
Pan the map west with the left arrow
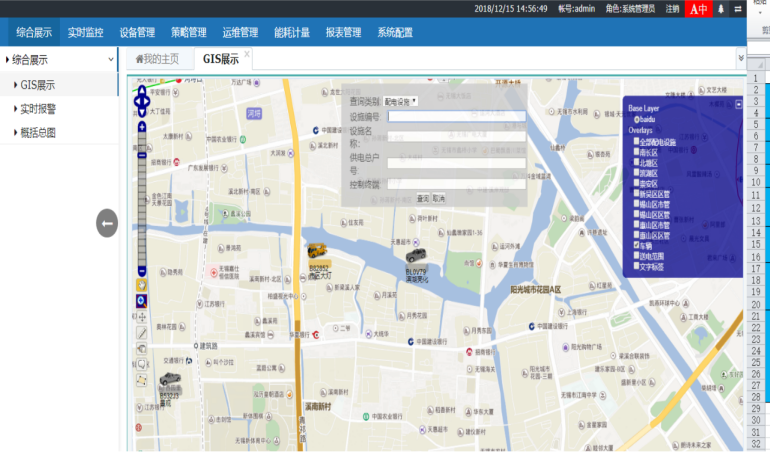click(136, 102)
